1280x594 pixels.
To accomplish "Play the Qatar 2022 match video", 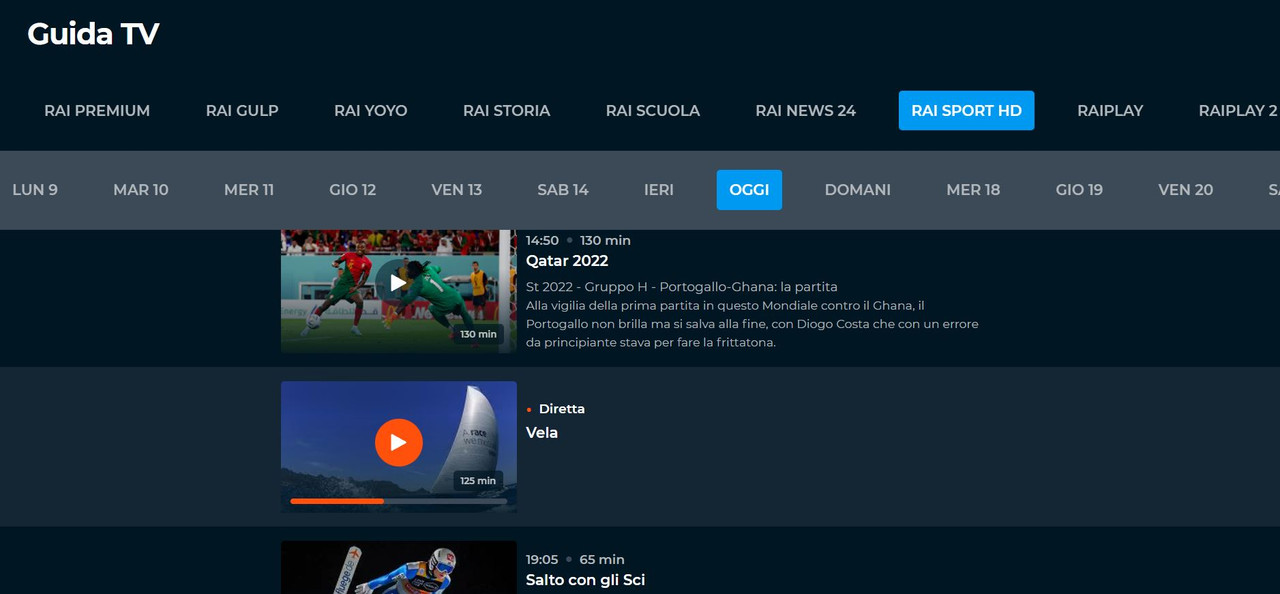I will click(398, 283).
